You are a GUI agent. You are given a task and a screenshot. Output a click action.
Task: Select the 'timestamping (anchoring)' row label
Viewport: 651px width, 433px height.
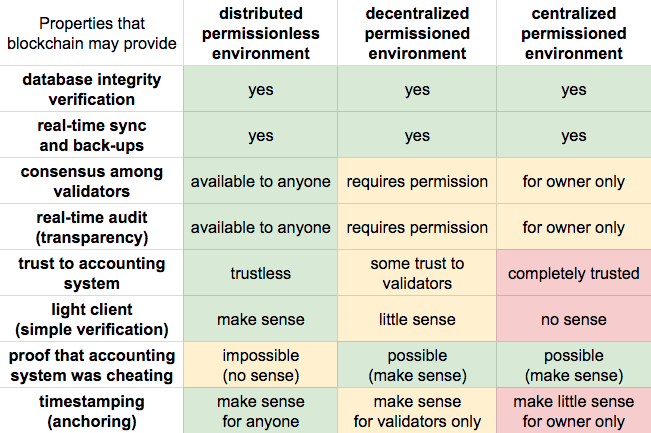point(92,411)
